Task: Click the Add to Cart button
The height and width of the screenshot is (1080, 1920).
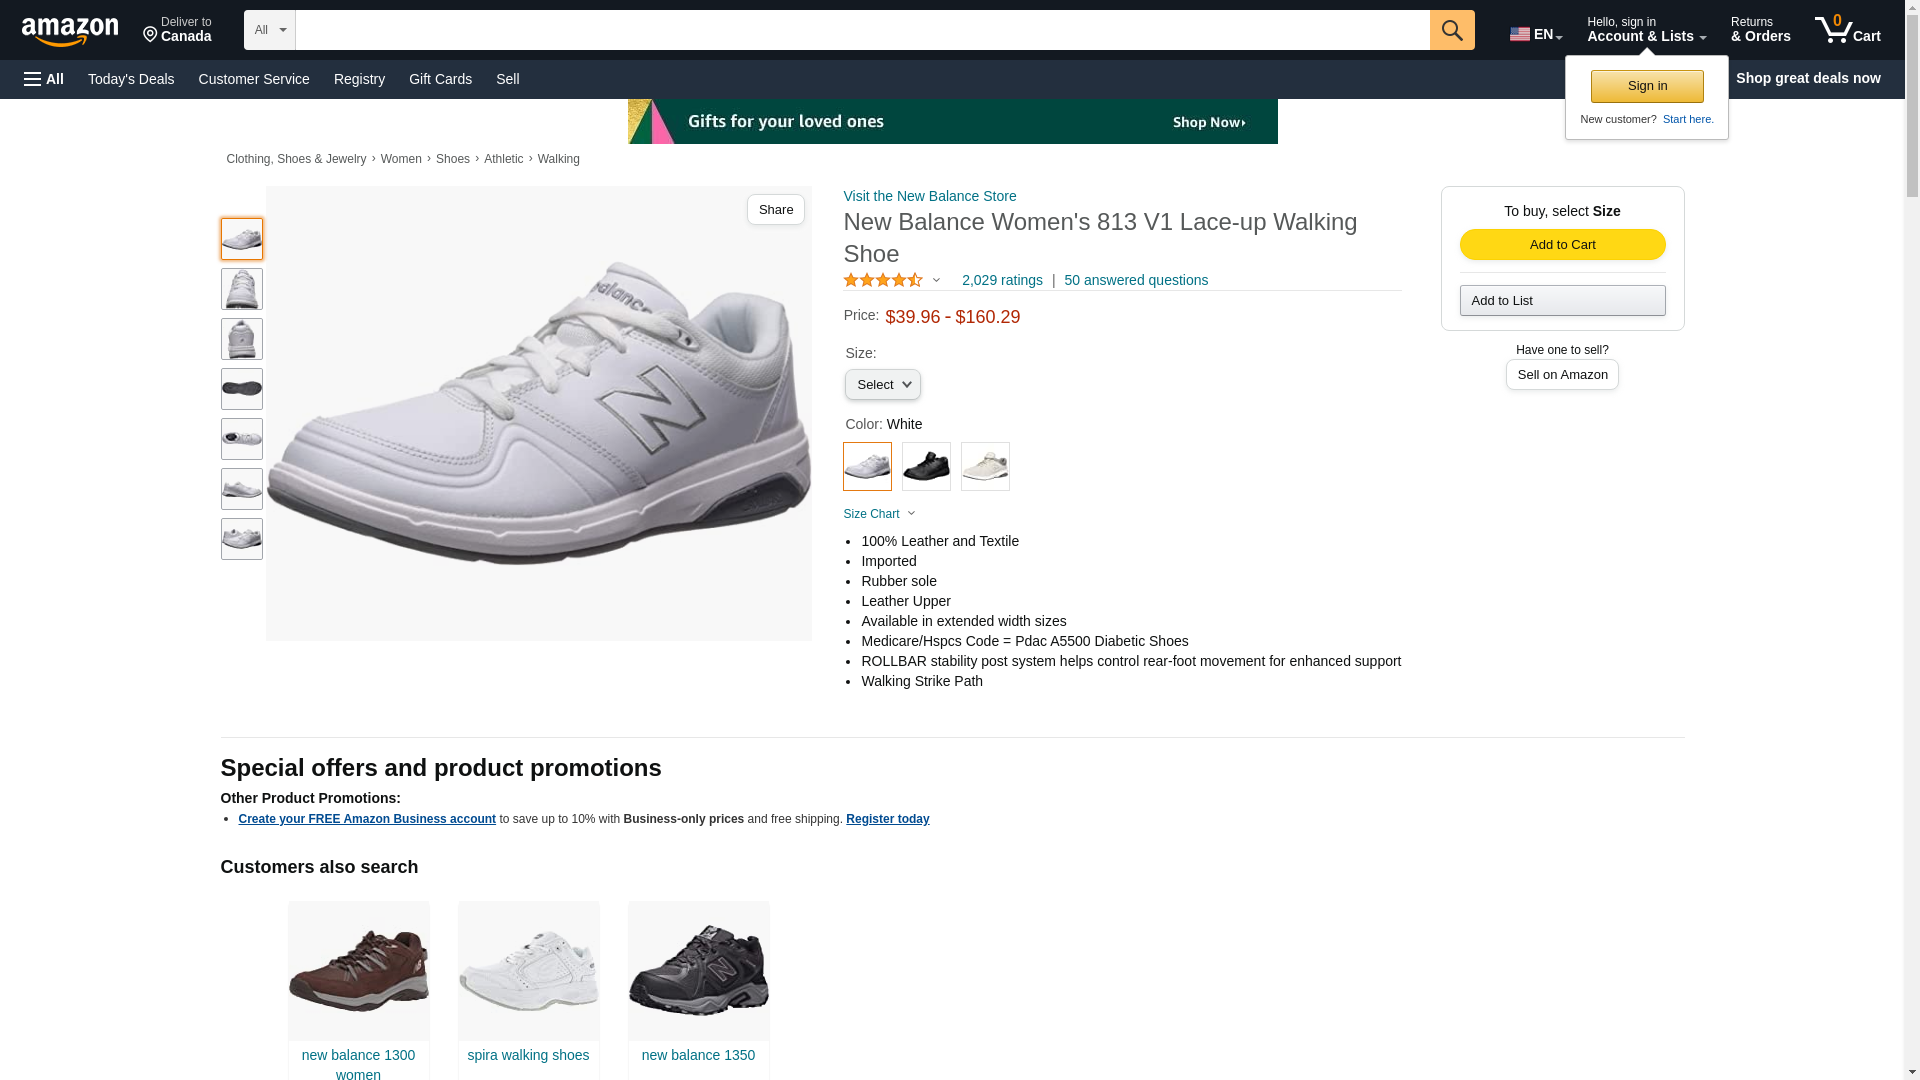Action: [x=1562, y=245]
